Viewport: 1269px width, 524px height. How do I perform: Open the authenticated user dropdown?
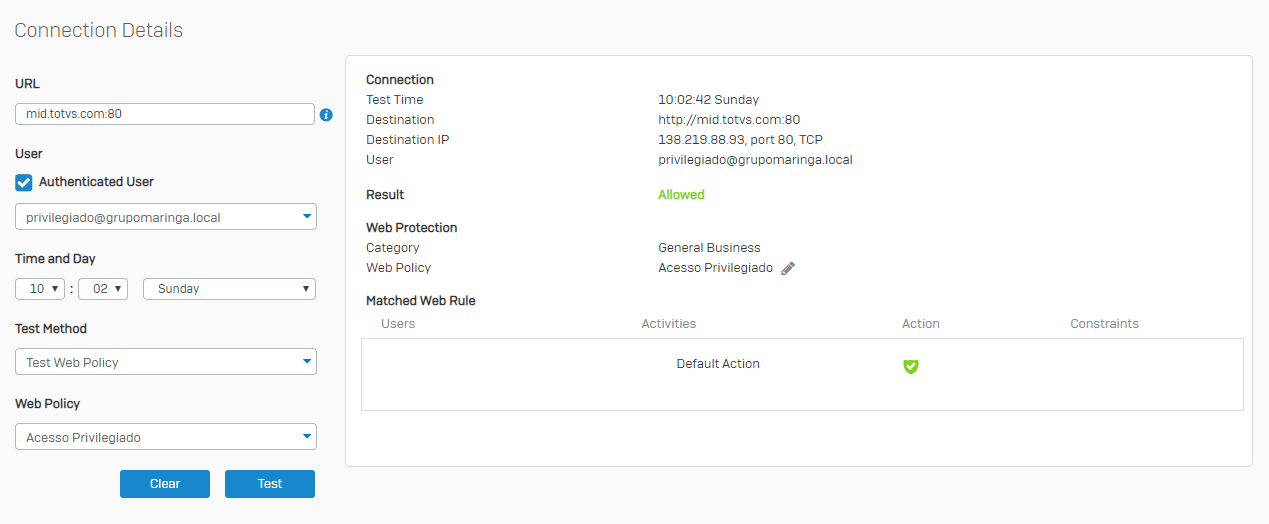point(166,217)
